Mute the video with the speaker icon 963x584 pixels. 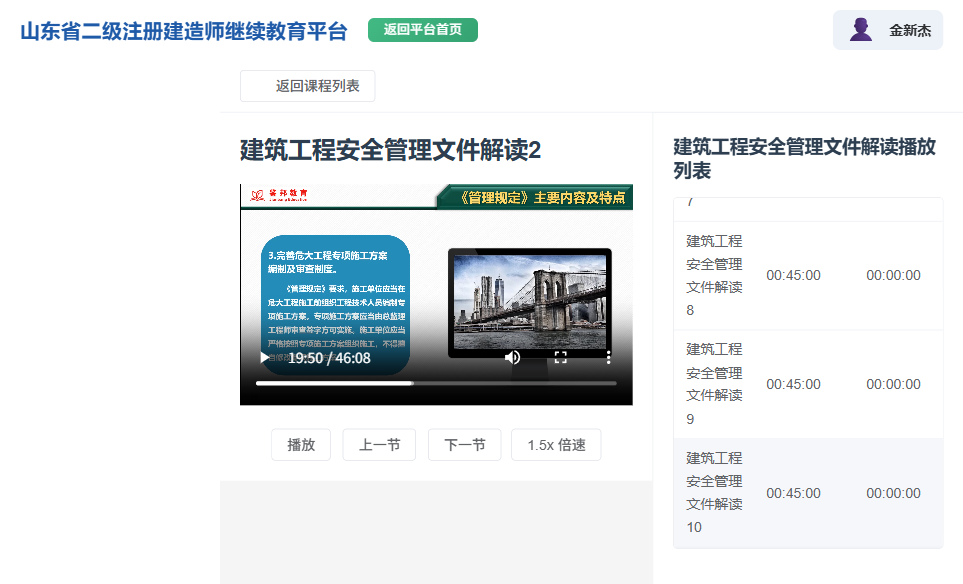(x=512, y=357)
